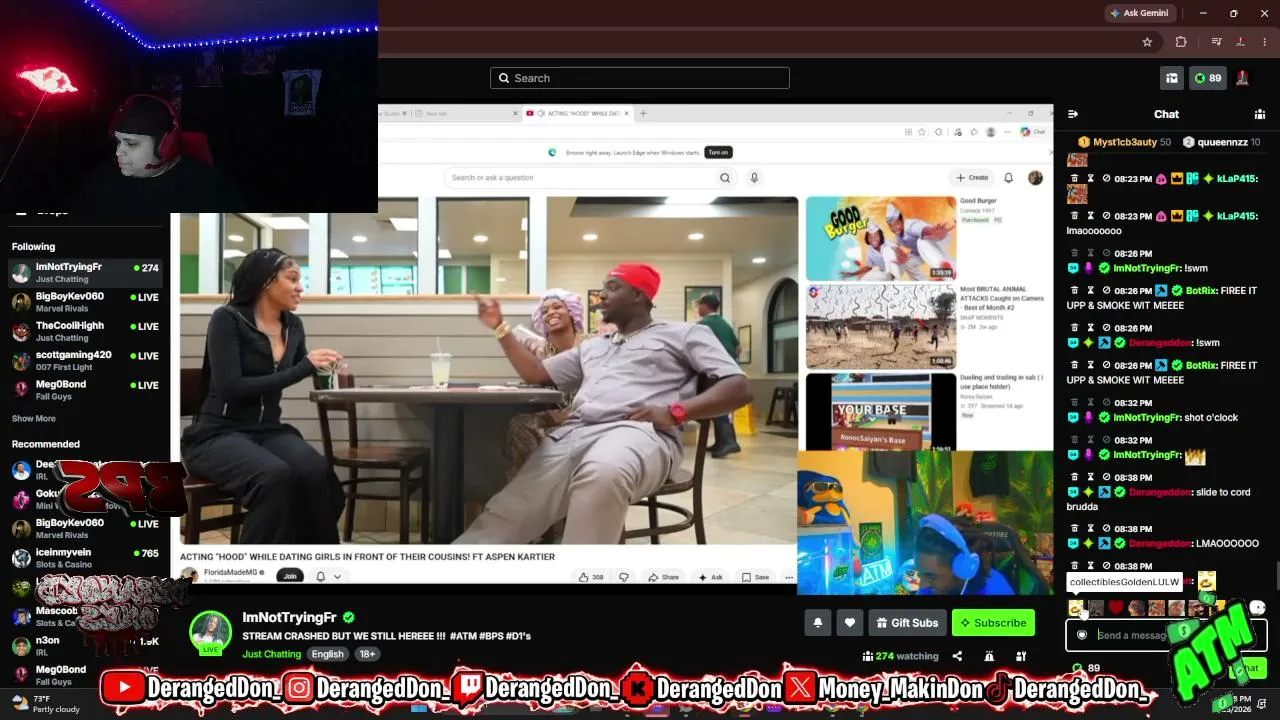Open iceinmyvein in the Recommended list
1280x720 pixels.
[86, 558]
